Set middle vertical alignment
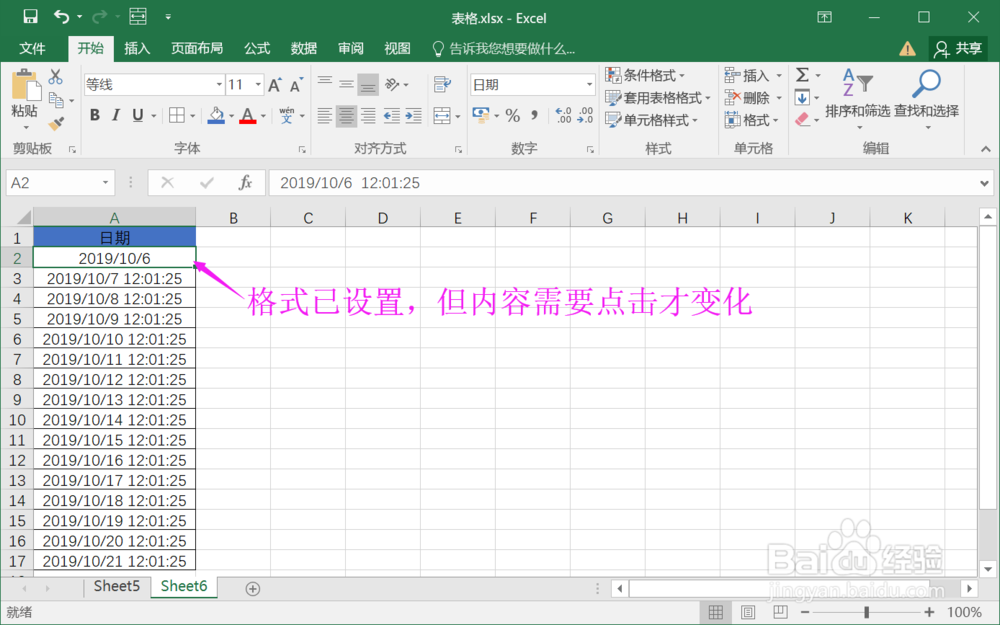Screen dimensions: 1000x625 click(346, 84)
